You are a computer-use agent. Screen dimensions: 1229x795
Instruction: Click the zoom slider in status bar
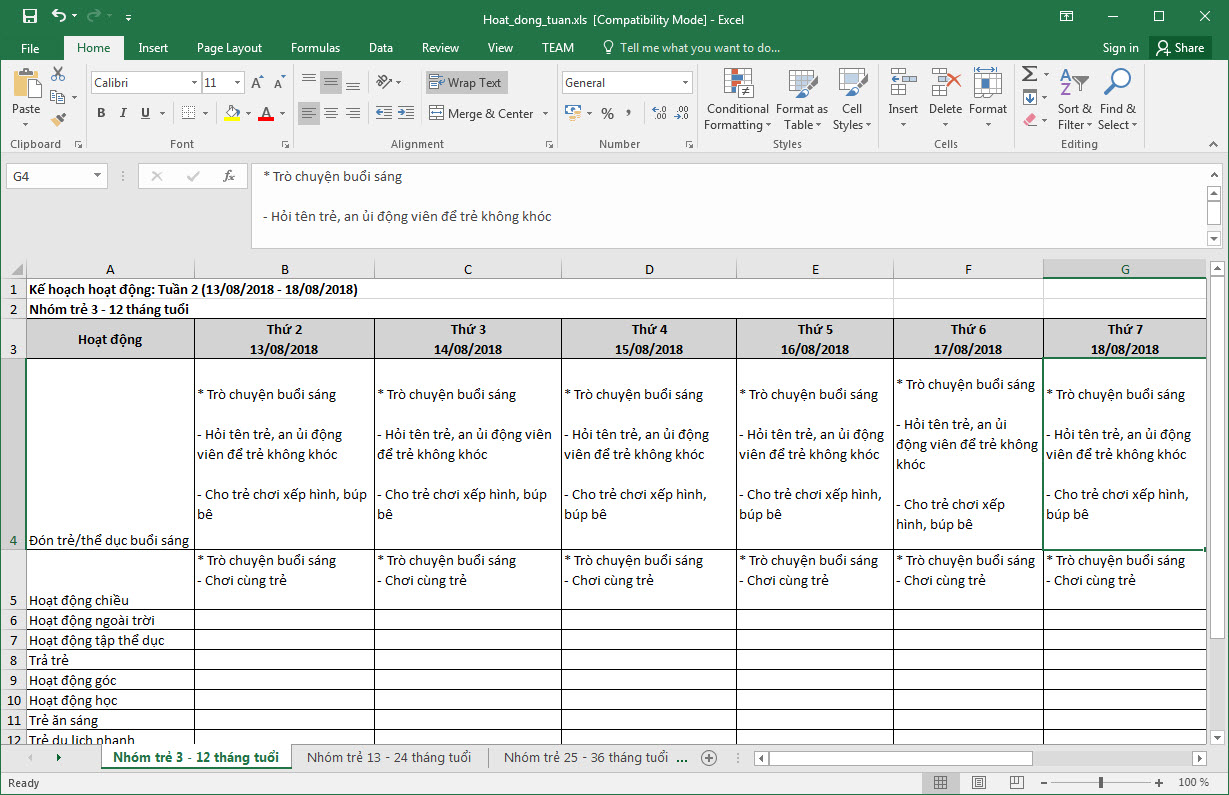(1101, 782)
